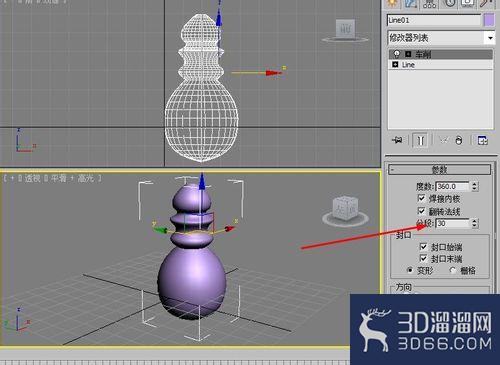Open Configure Modifier Sets icon
This screenshot has width=500, height=365.
point(483,140)
